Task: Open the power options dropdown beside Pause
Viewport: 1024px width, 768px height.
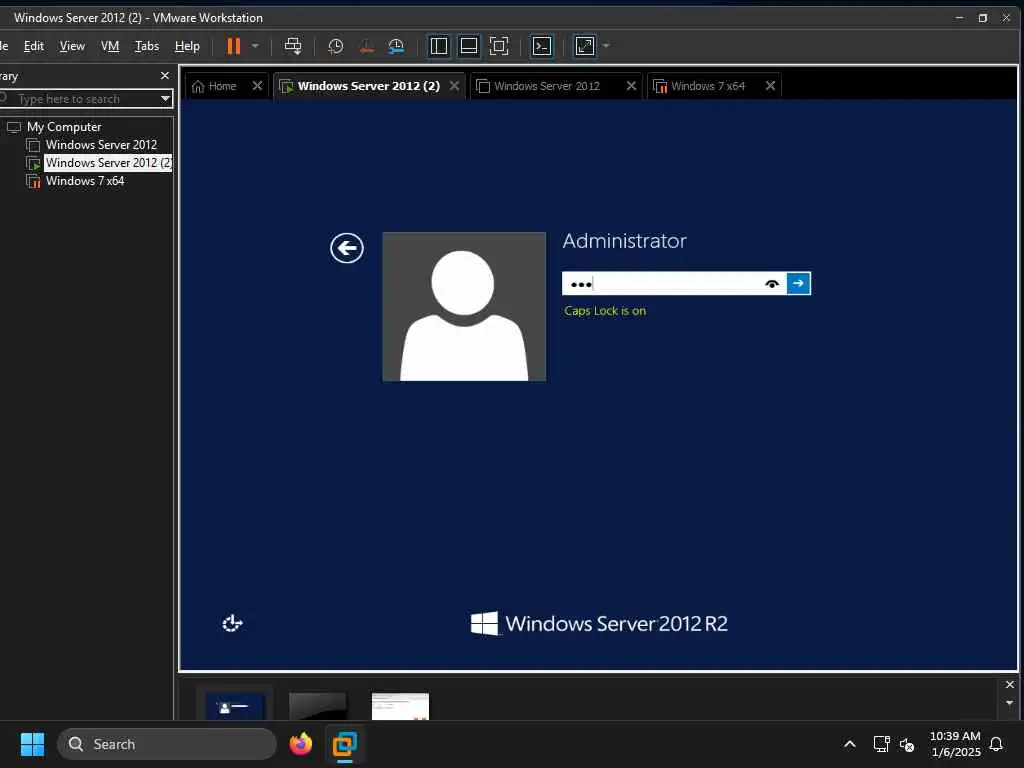Action: pos(255,46)
